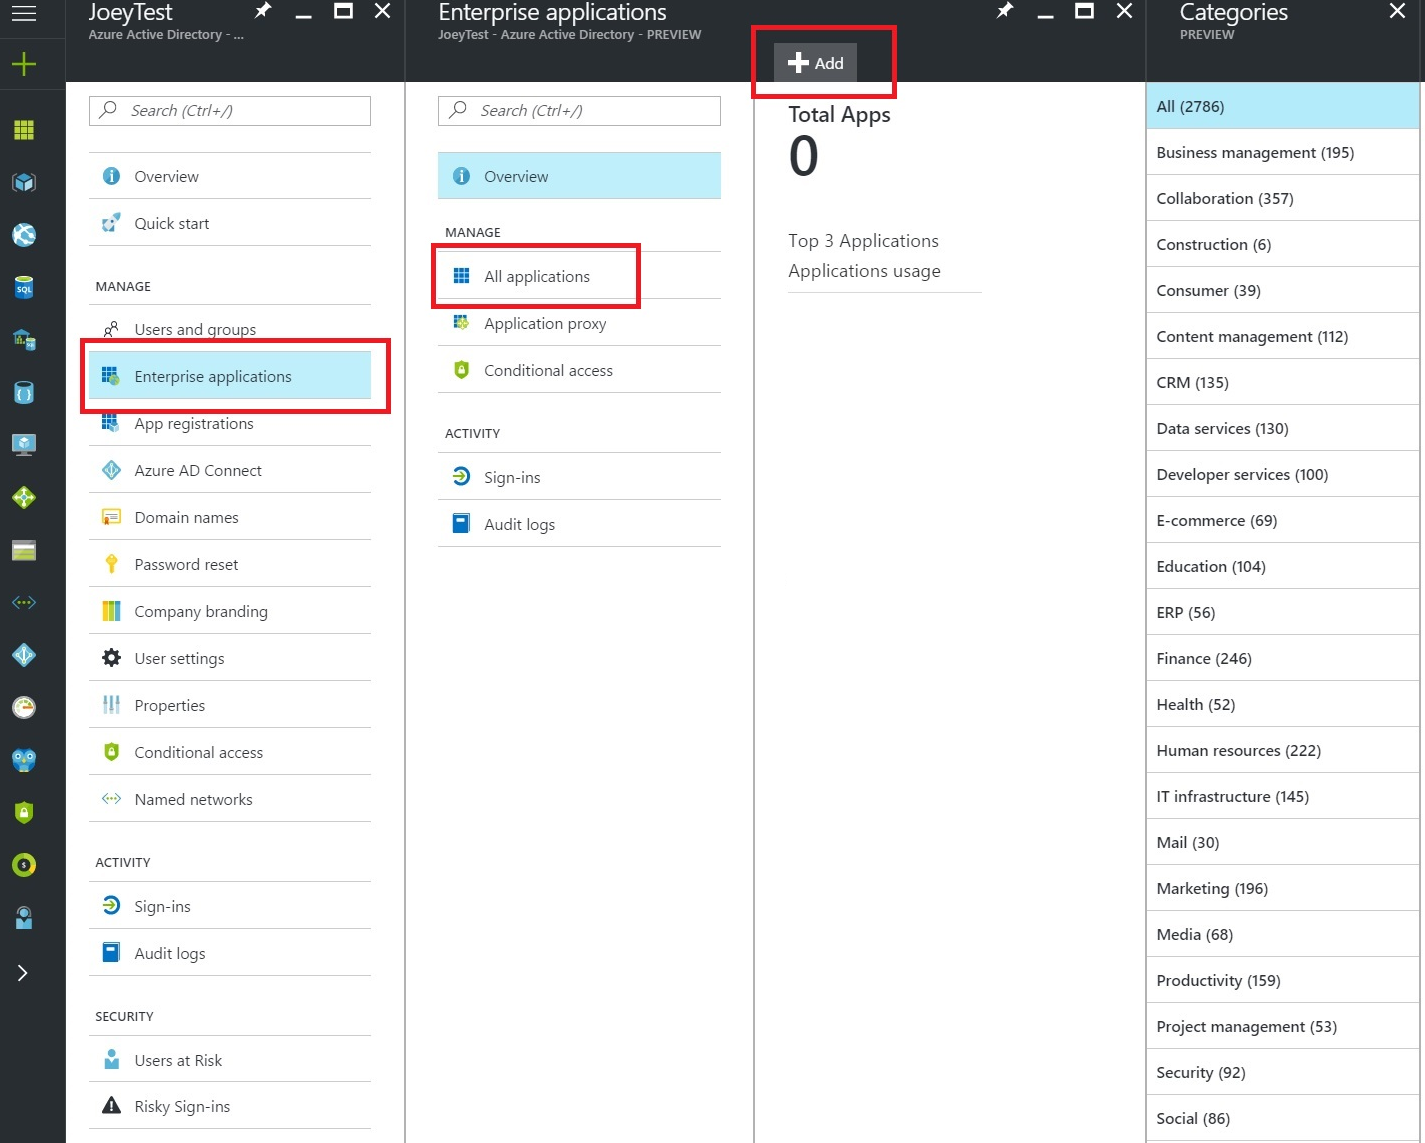1425x1143 pixels.
Task: Open the green grid All resources icon
Action: [24, 130]
